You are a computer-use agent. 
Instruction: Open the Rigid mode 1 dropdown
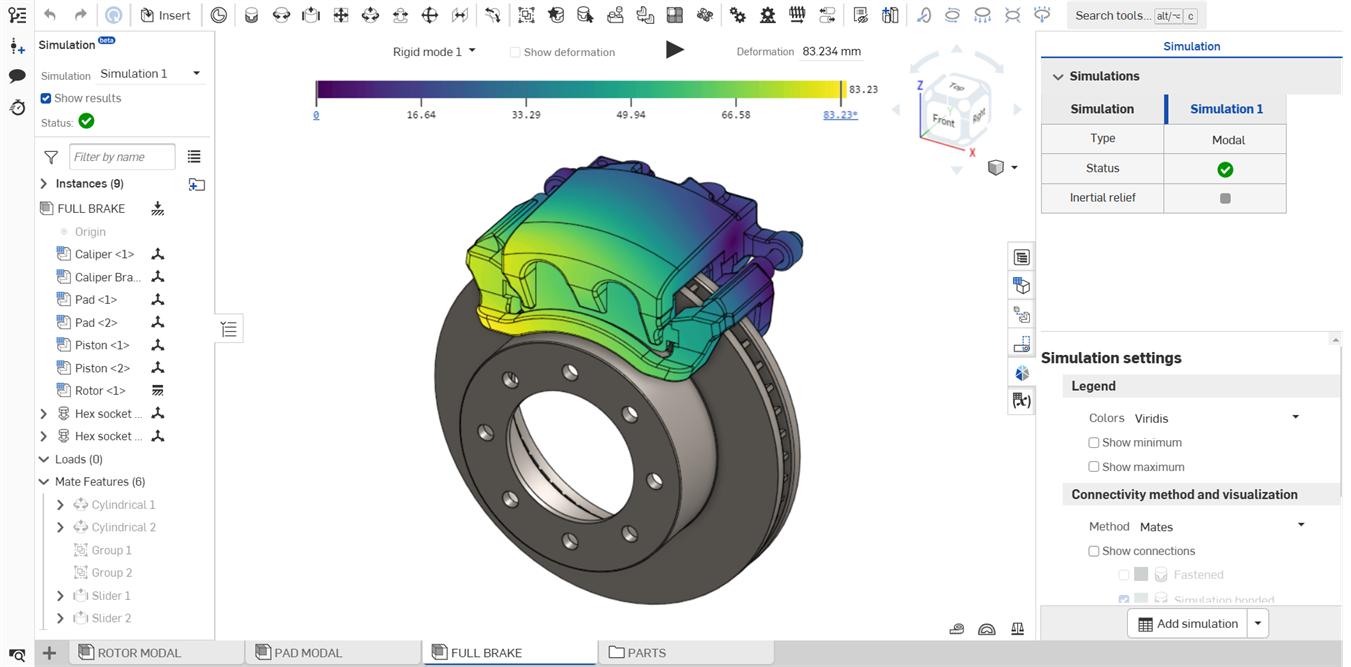click(434, 51)
